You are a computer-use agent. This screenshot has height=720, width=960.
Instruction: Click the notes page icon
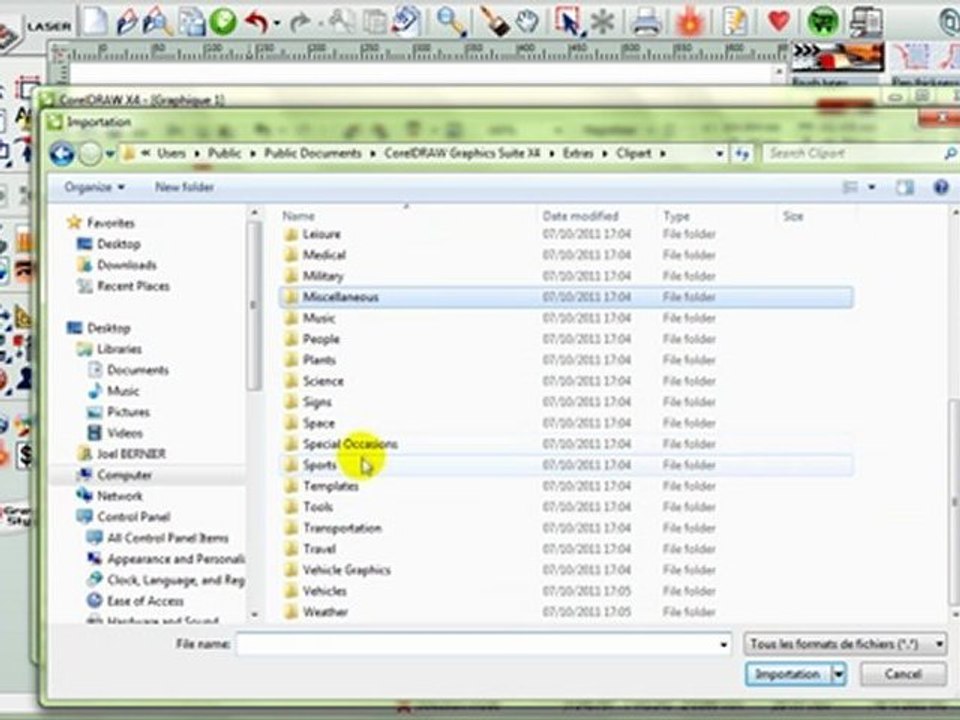tap(735, 22)
